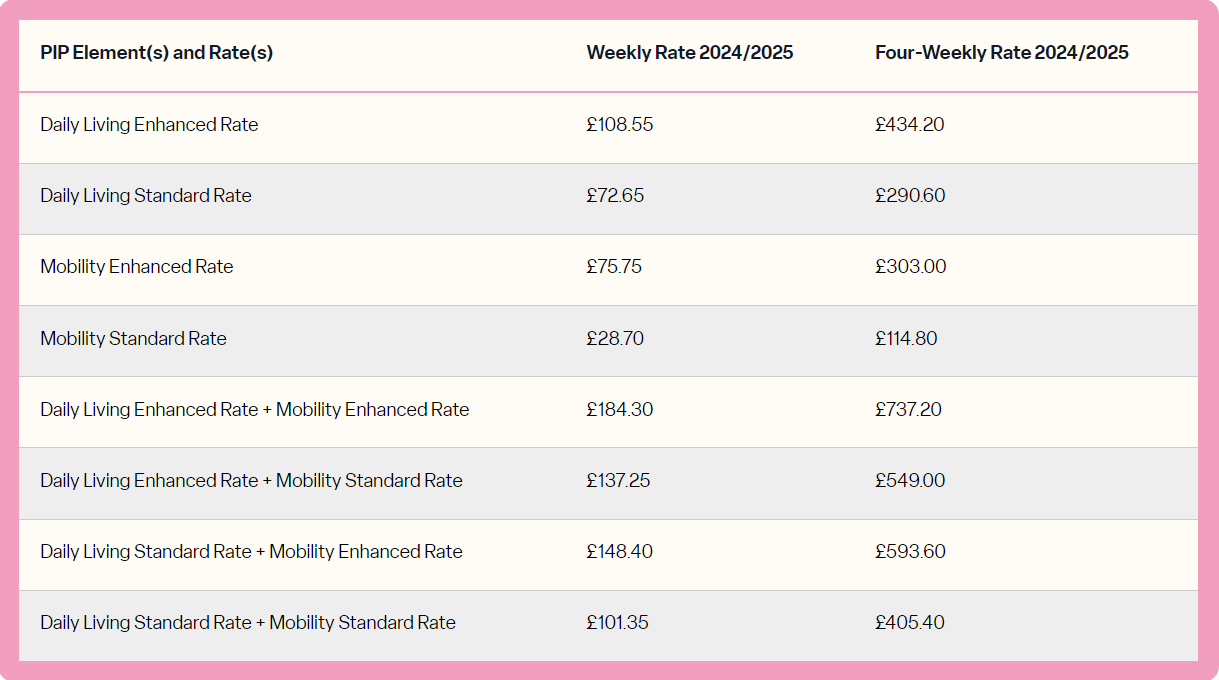This screenshot has height=680, width=1219.
Task: Click the £303.00 four-weekly cell
Action: pos(911,267)
